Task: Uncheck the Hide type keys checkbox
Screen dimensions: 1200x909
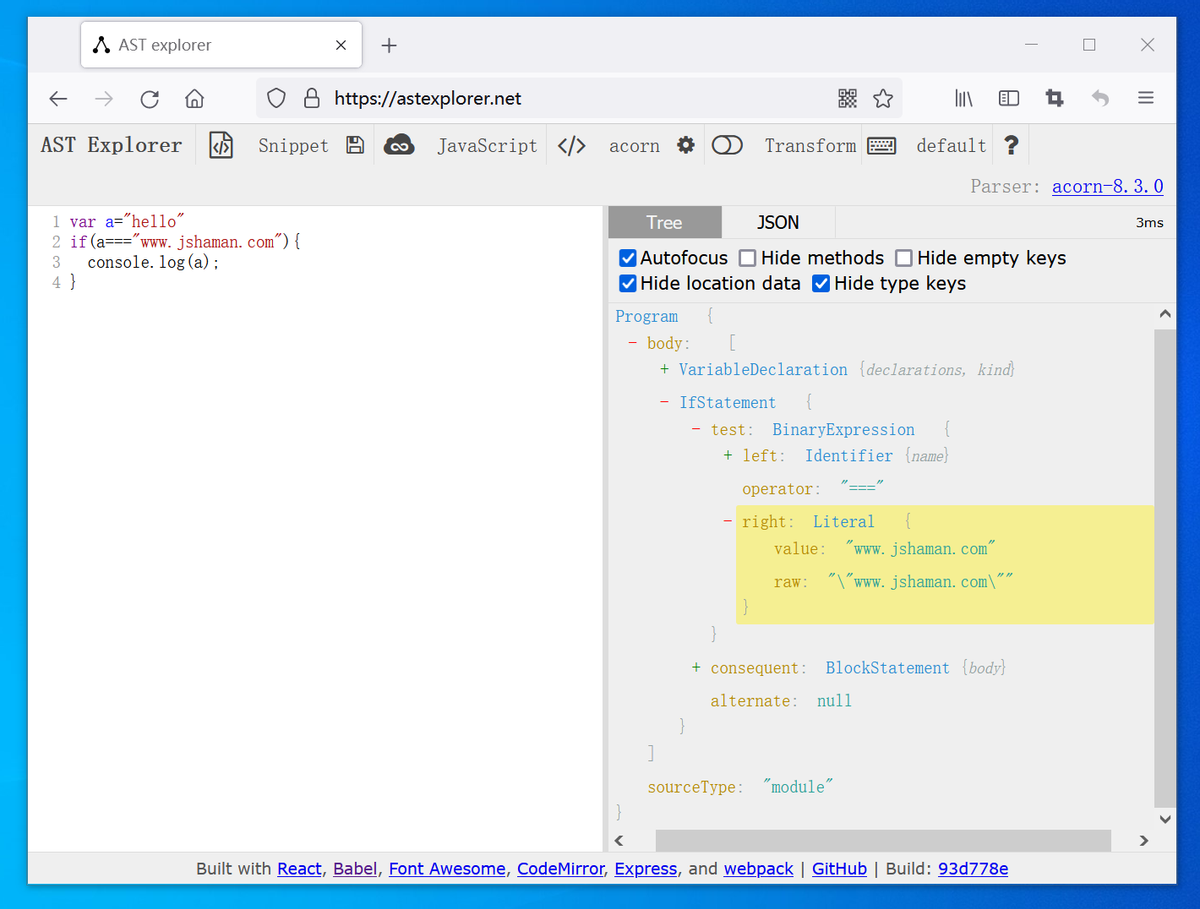Action: pyautogui.click(x=822, y=284)
